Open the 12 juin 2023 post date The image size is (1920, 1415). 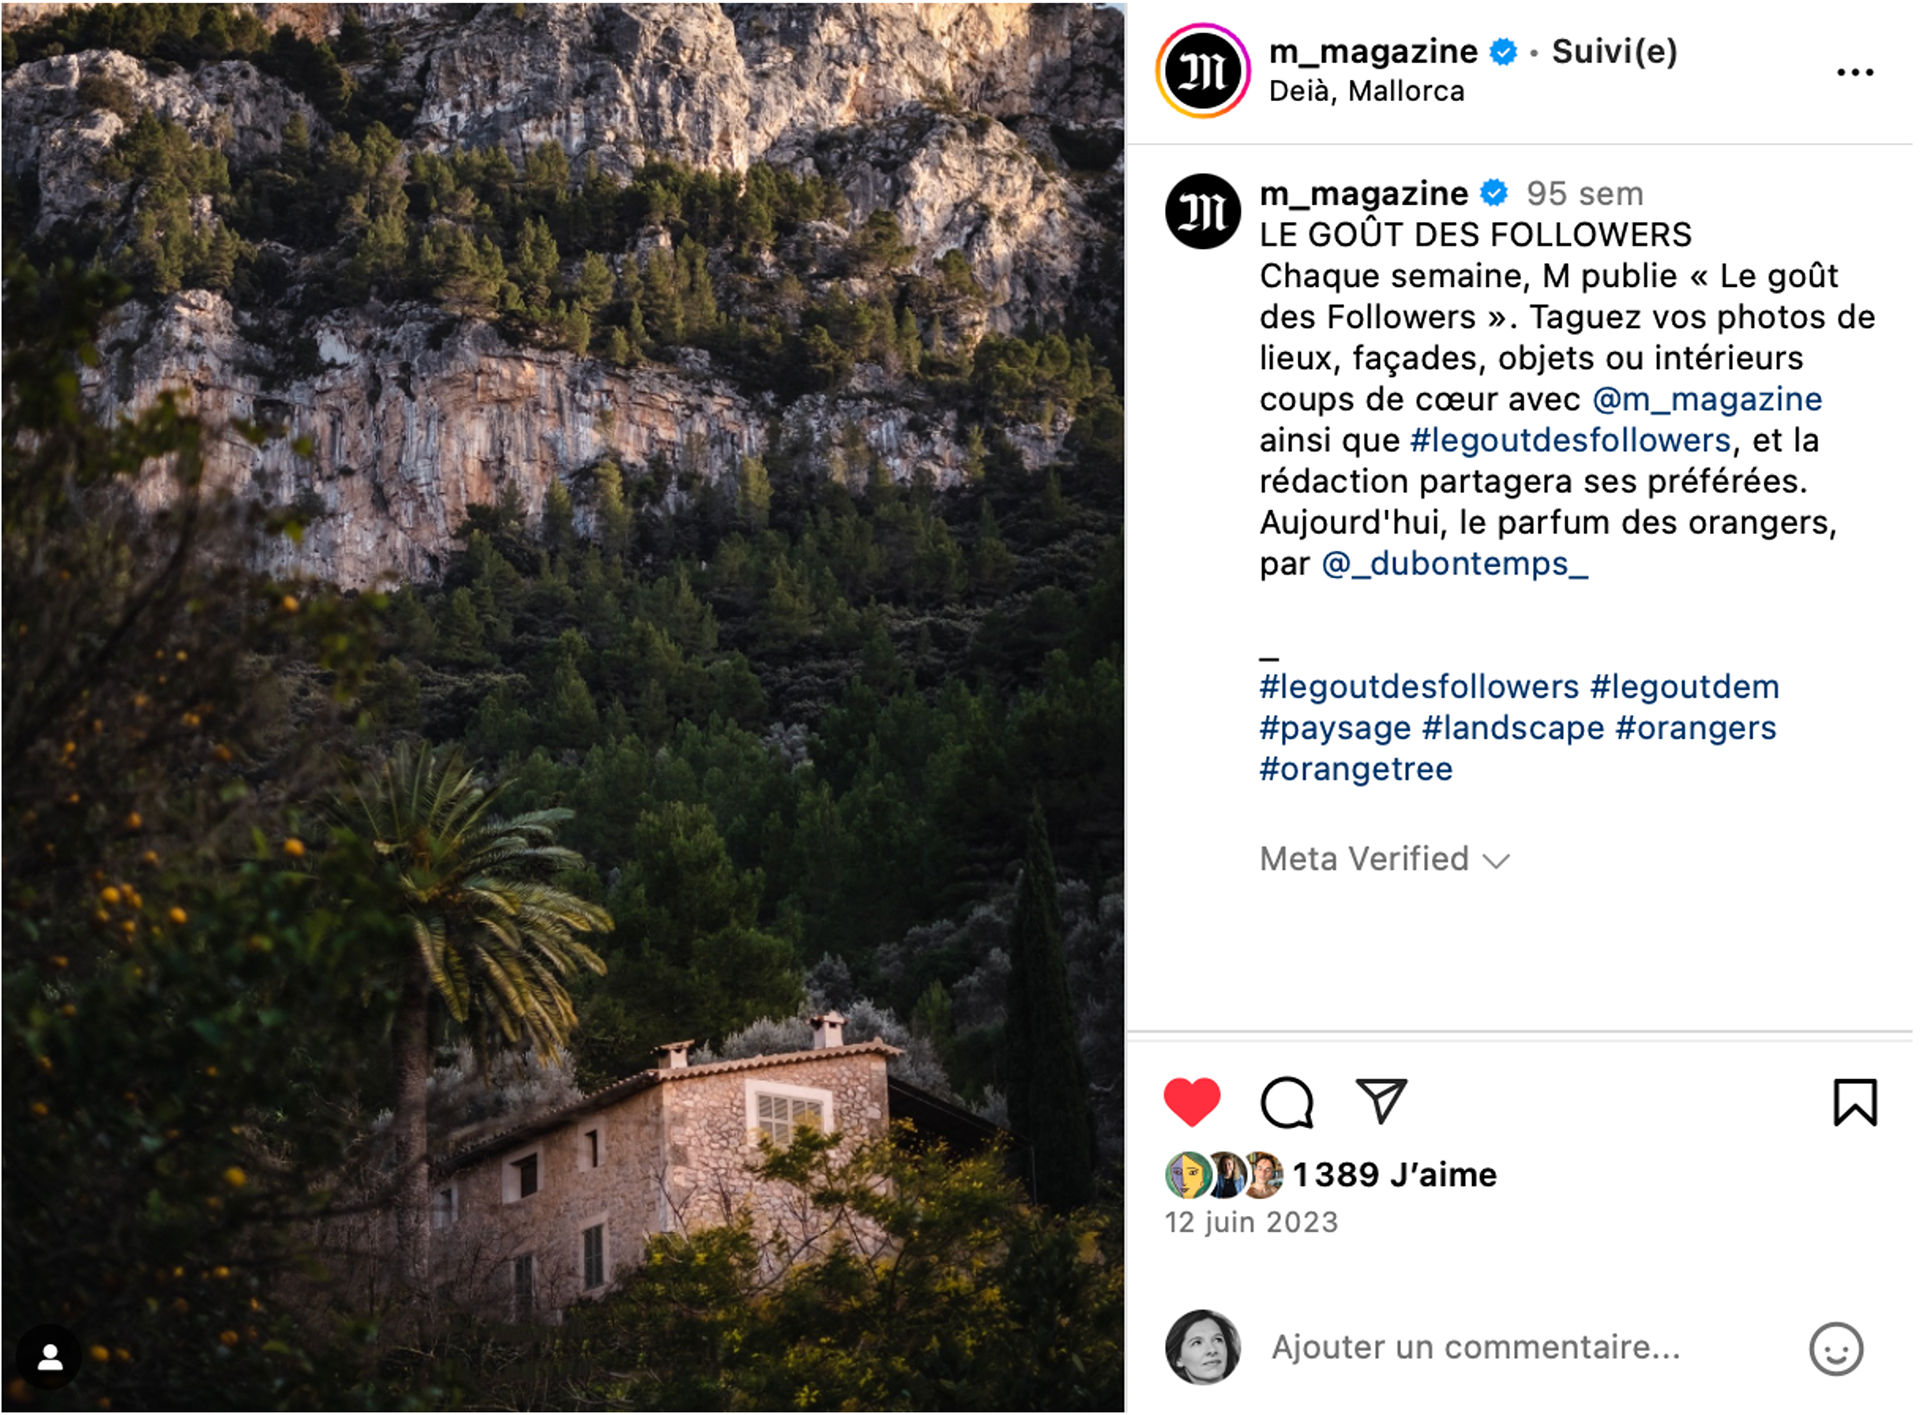click(1251, 1222)
